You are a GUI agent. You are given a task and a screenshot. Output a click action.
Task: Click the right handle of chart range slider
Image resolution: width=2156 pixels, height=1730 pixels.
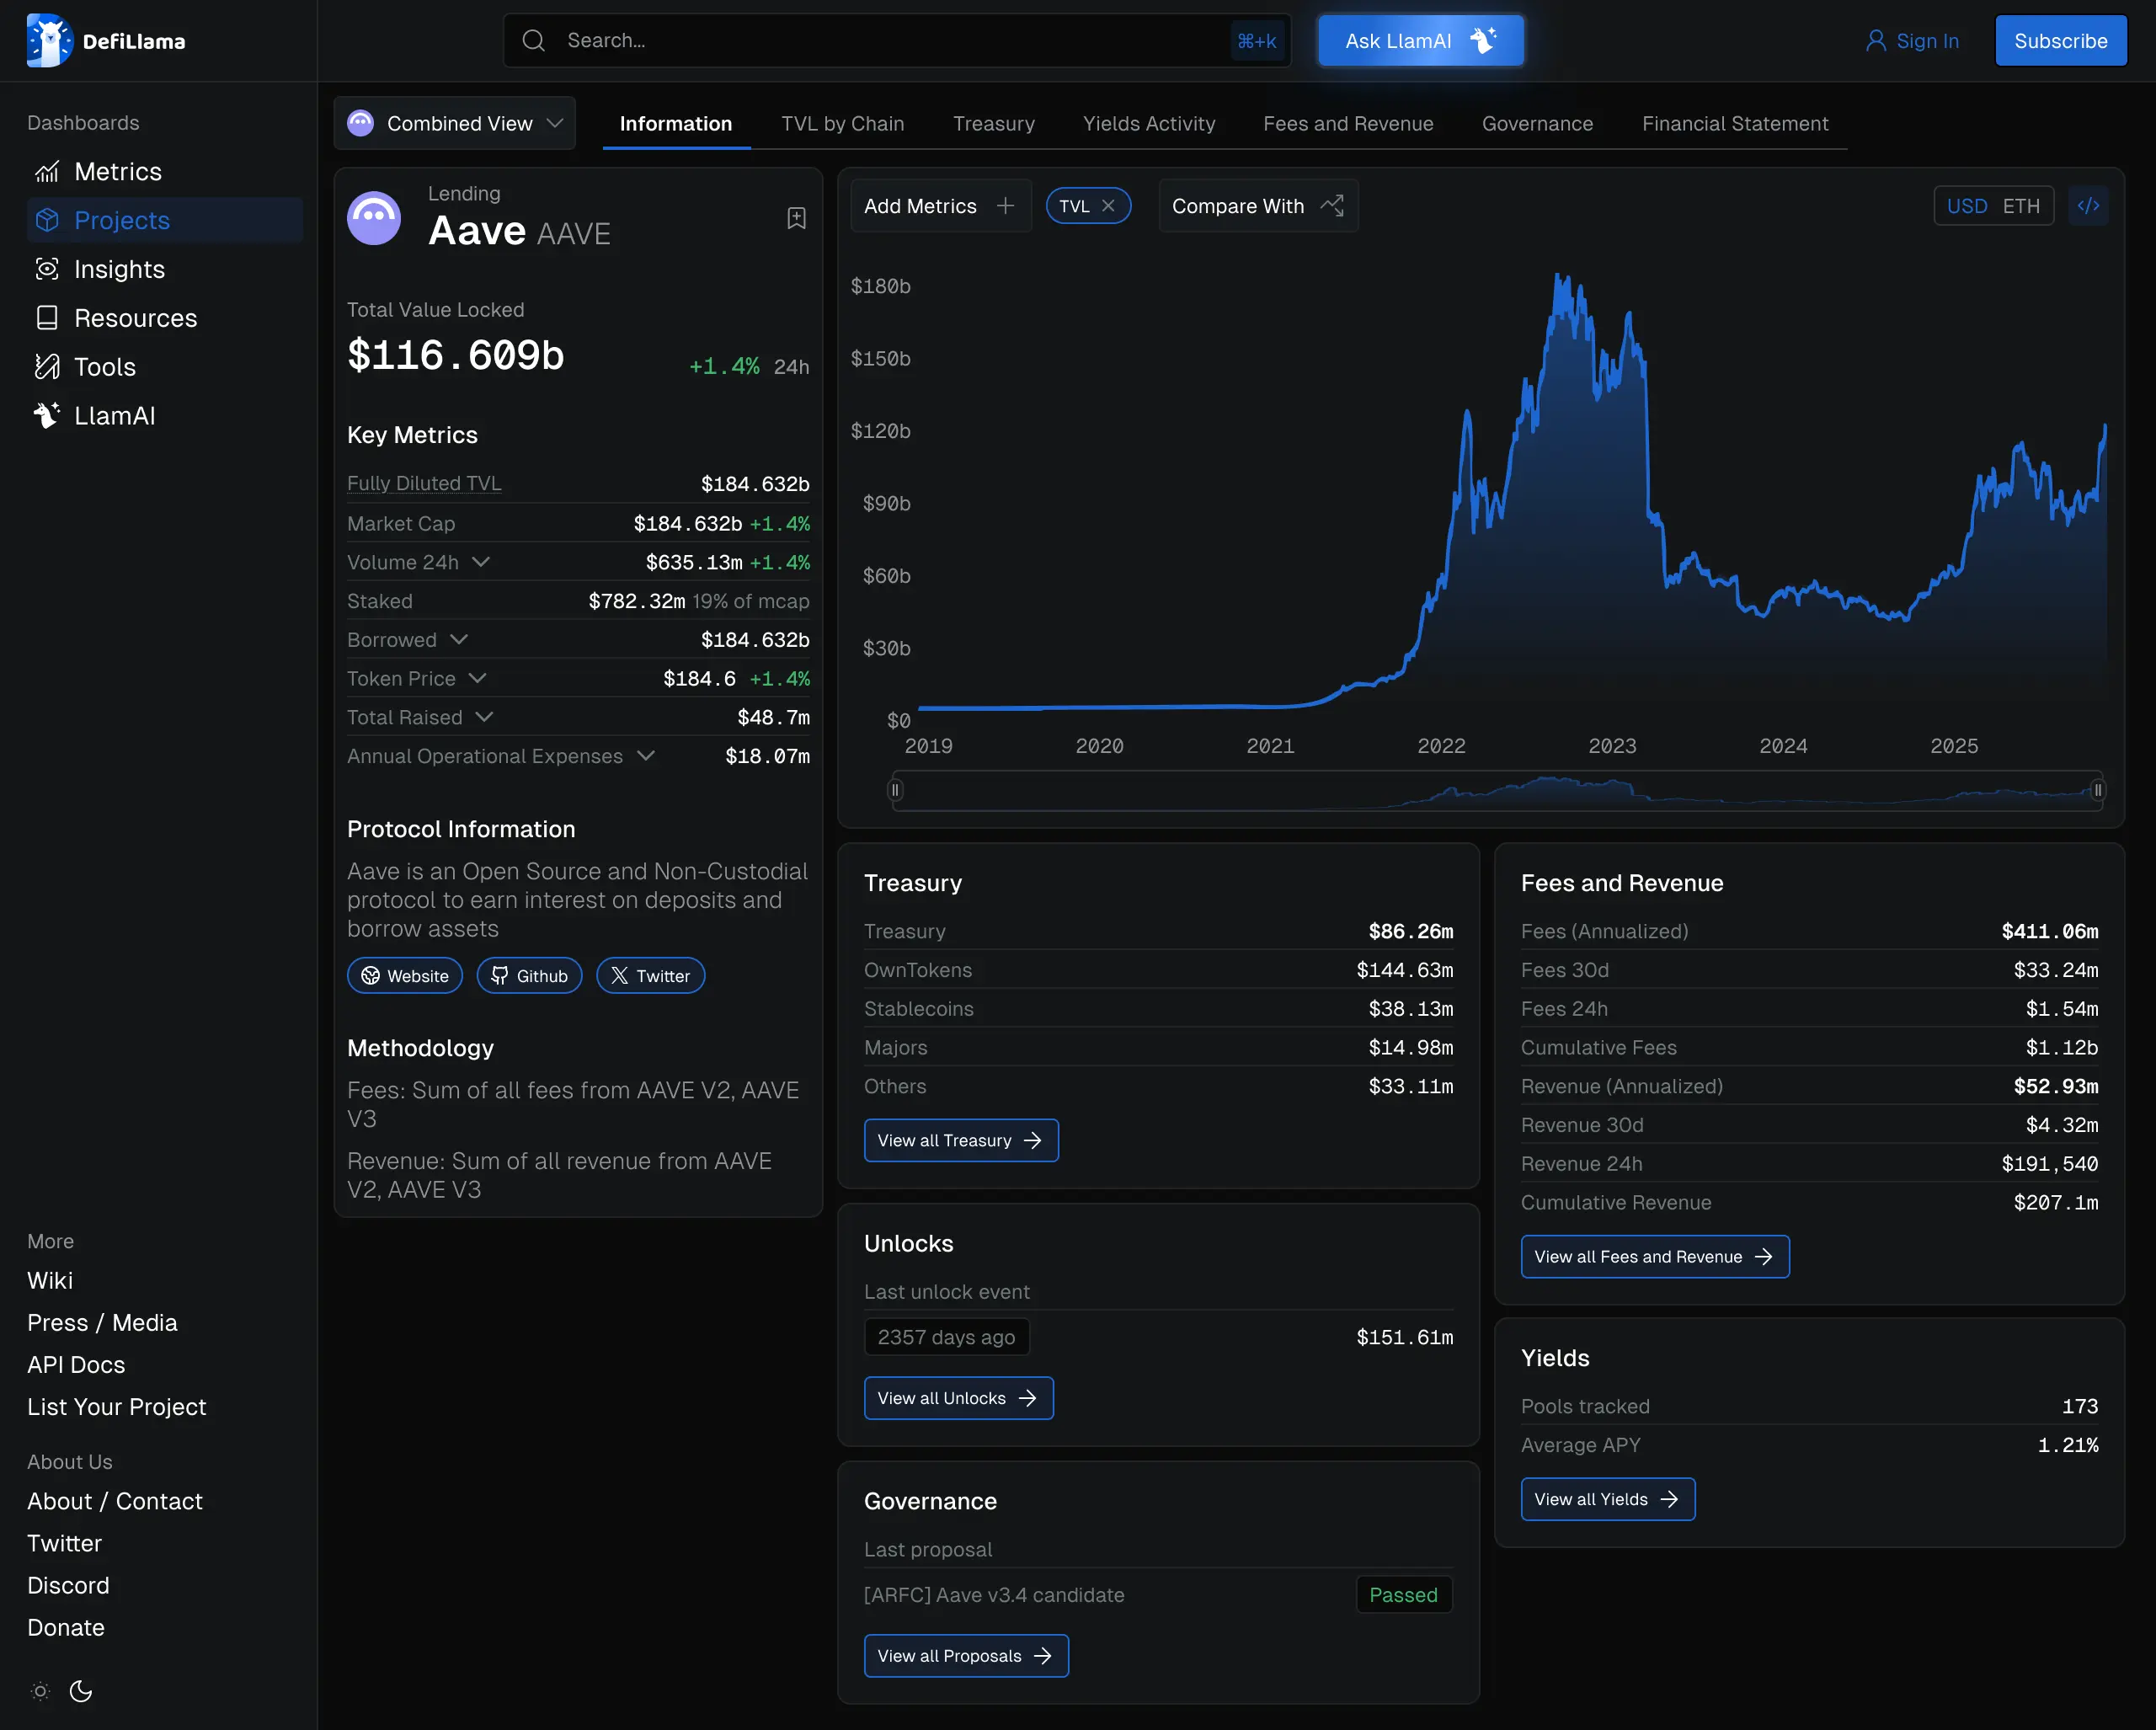click(2098, 790)
